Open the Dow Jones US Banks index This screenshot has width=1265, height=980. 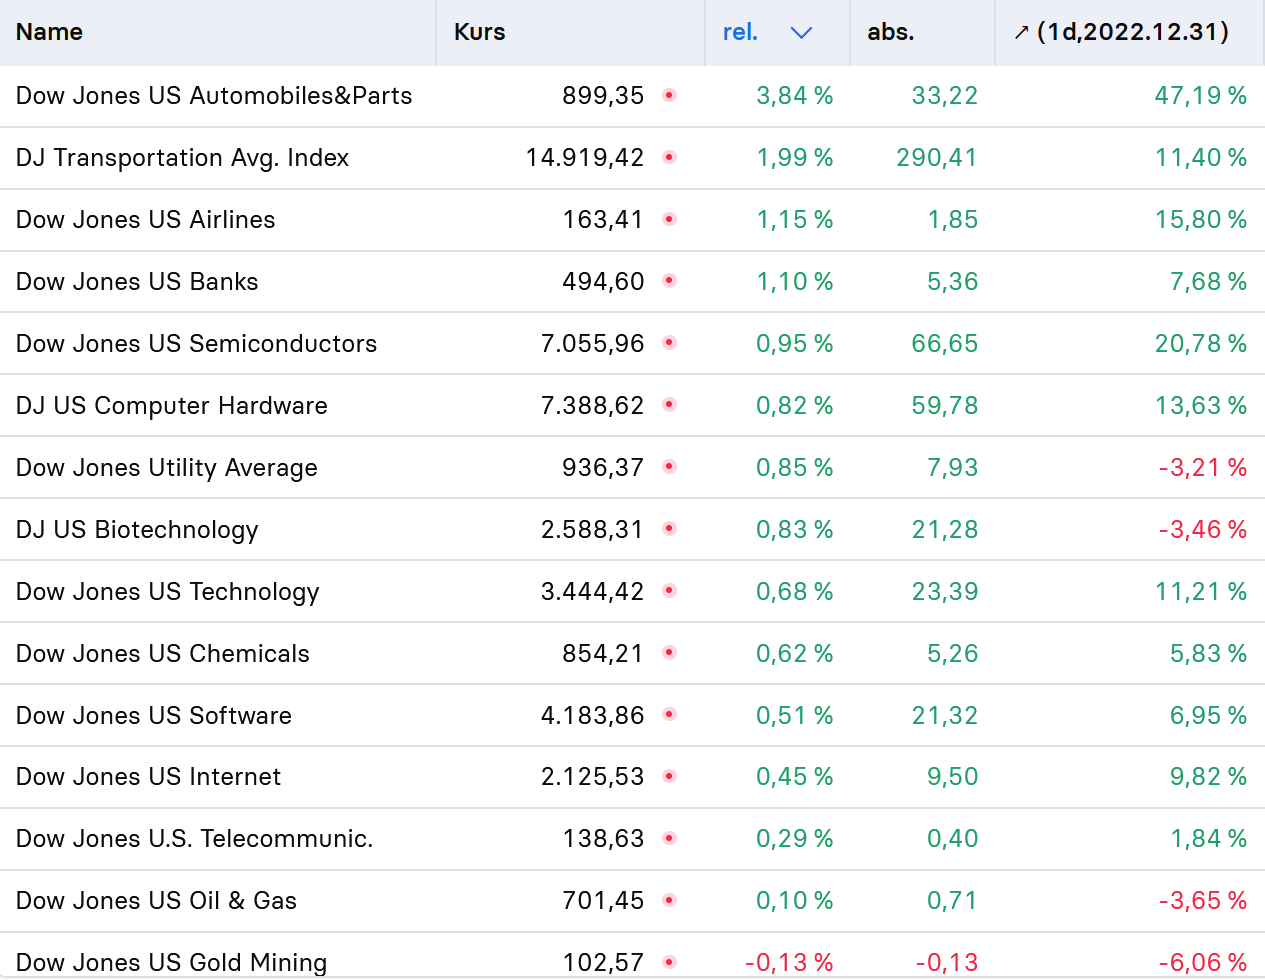click(x=137, y=281)
